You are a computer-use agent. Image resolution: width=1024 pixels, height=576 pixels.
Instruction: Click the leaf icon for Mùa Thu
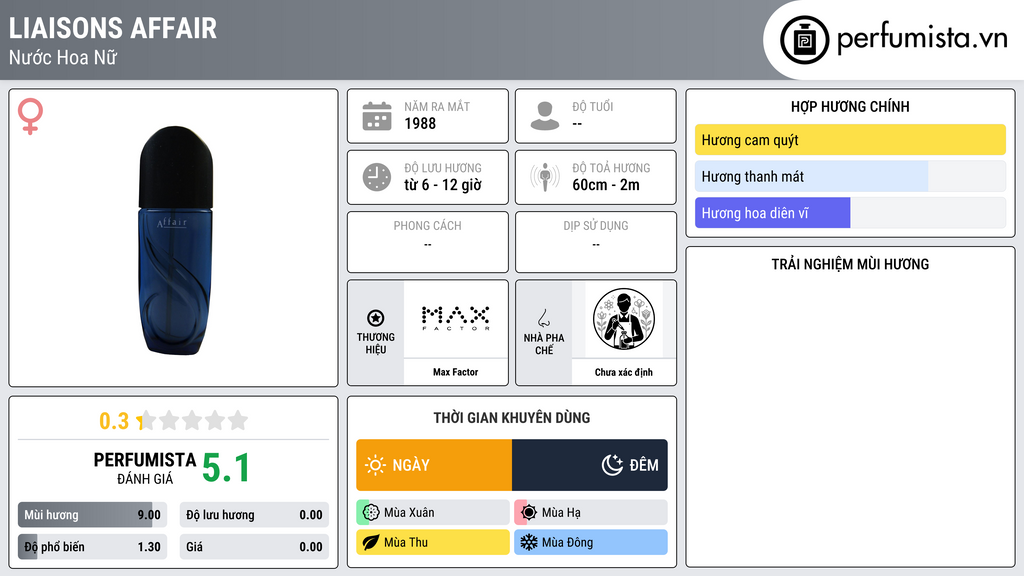371,542
